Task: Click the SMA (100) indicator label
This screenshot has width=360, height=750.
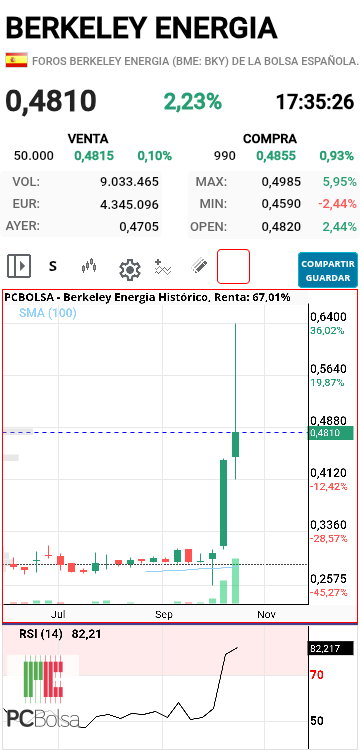Action: click(48, 313)
